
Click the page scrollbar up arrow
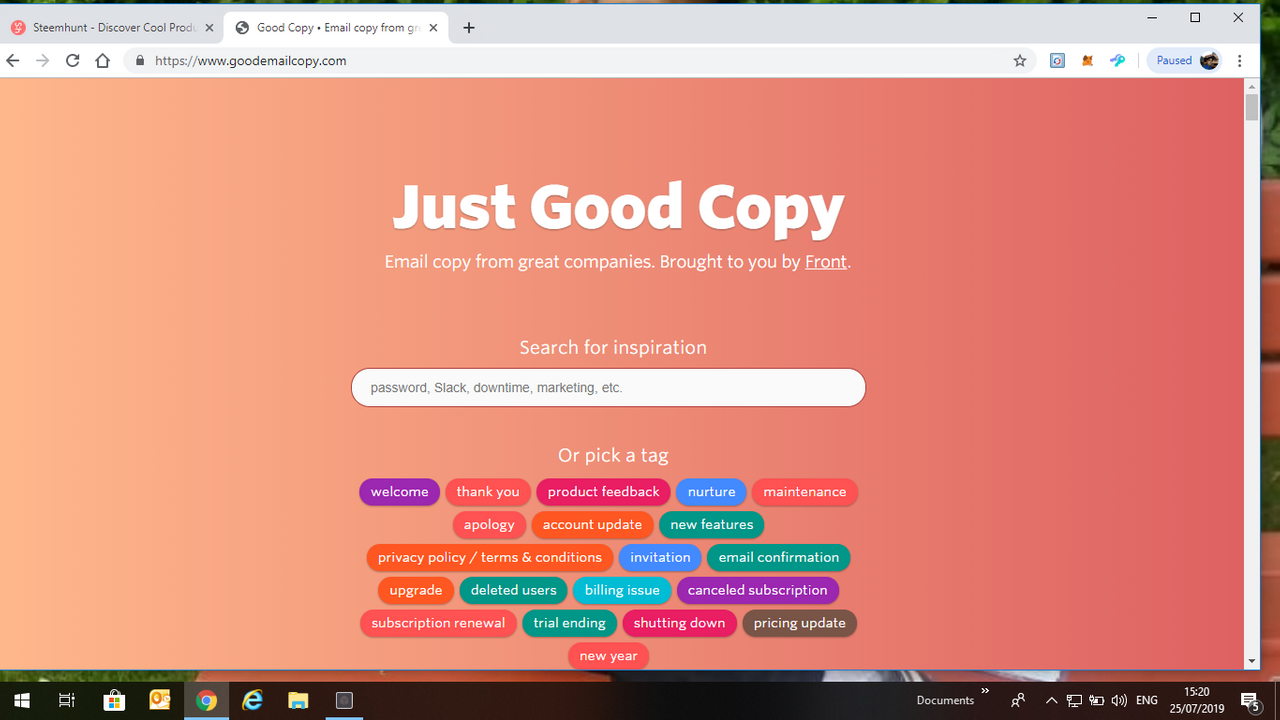[1252, 88]
